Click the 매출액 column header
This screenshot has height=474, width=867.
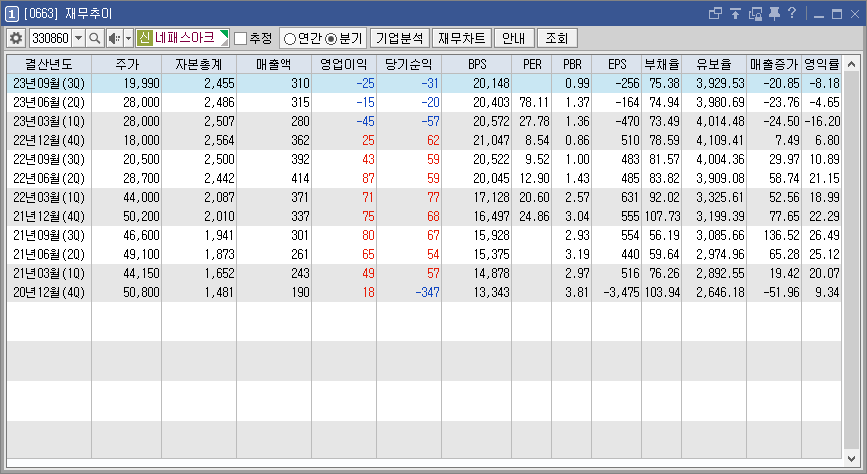274,64
